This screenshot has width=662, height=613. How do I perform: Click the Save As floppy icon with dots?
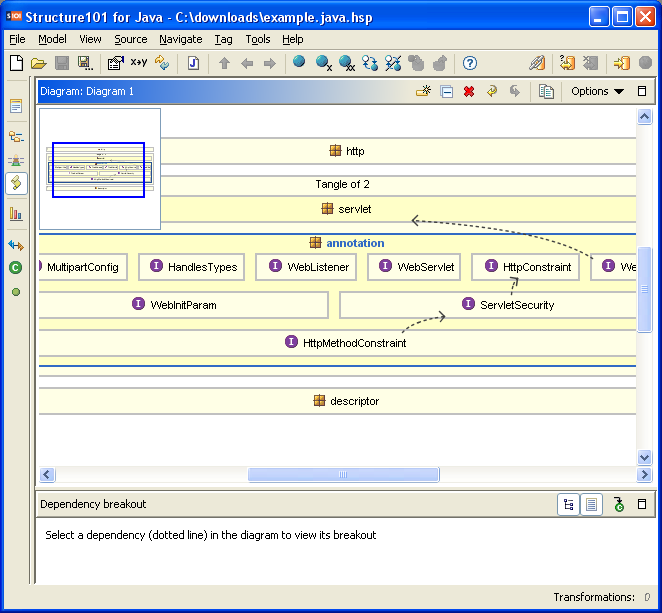[x=85, y=63]
